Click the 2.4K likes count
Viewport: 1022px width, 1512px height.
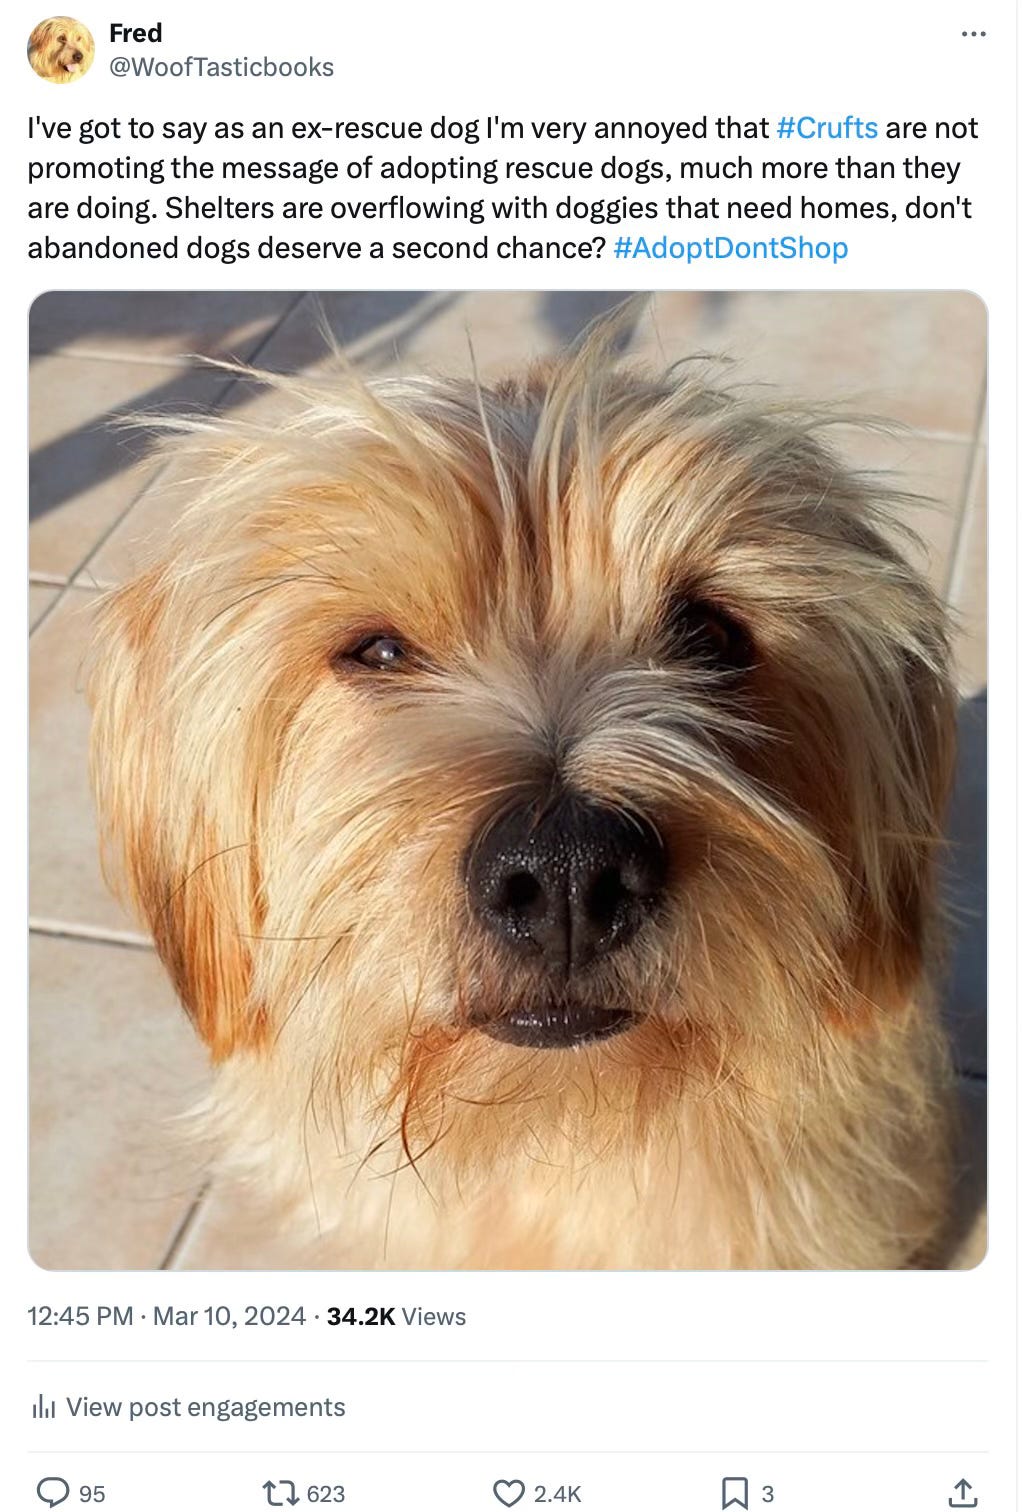[557, 1494]
